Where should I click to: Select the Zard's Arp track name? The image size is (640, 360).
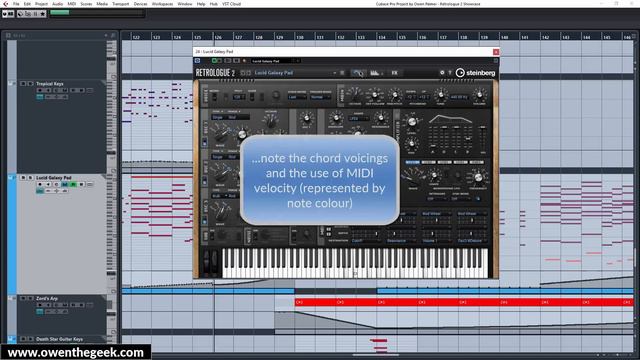pos(47,298)
